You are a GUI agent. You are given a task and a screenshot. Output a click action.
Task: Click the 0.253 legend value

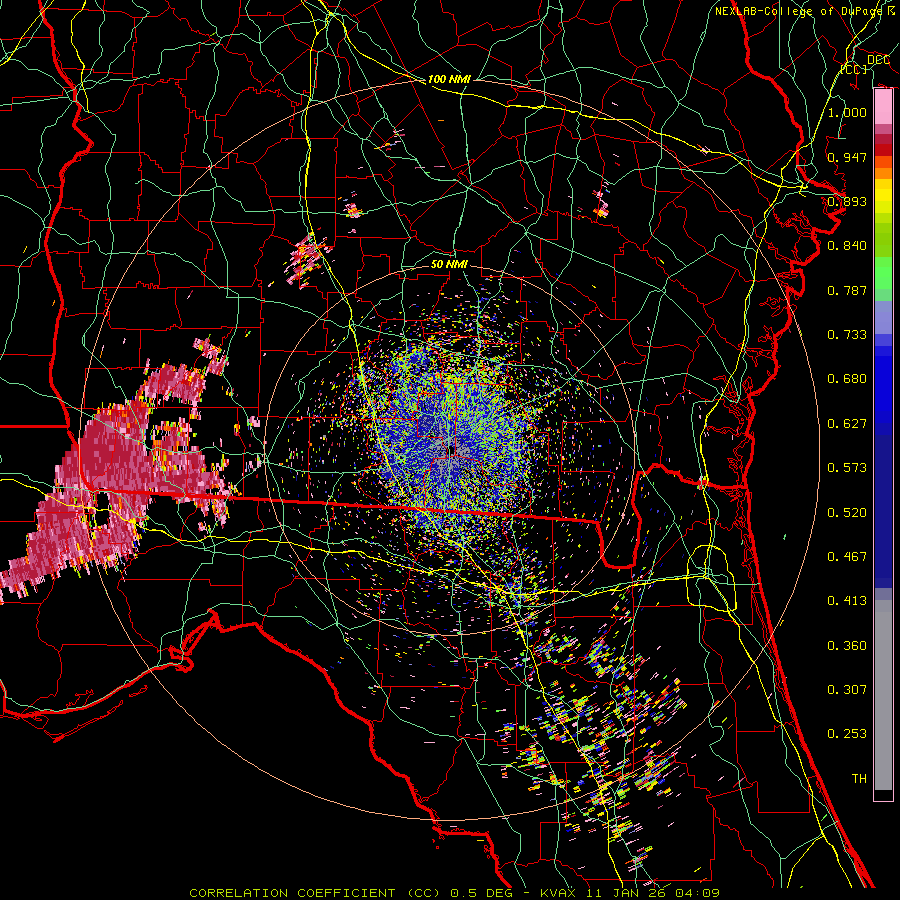pyautogui.click(x=847, y=734)
